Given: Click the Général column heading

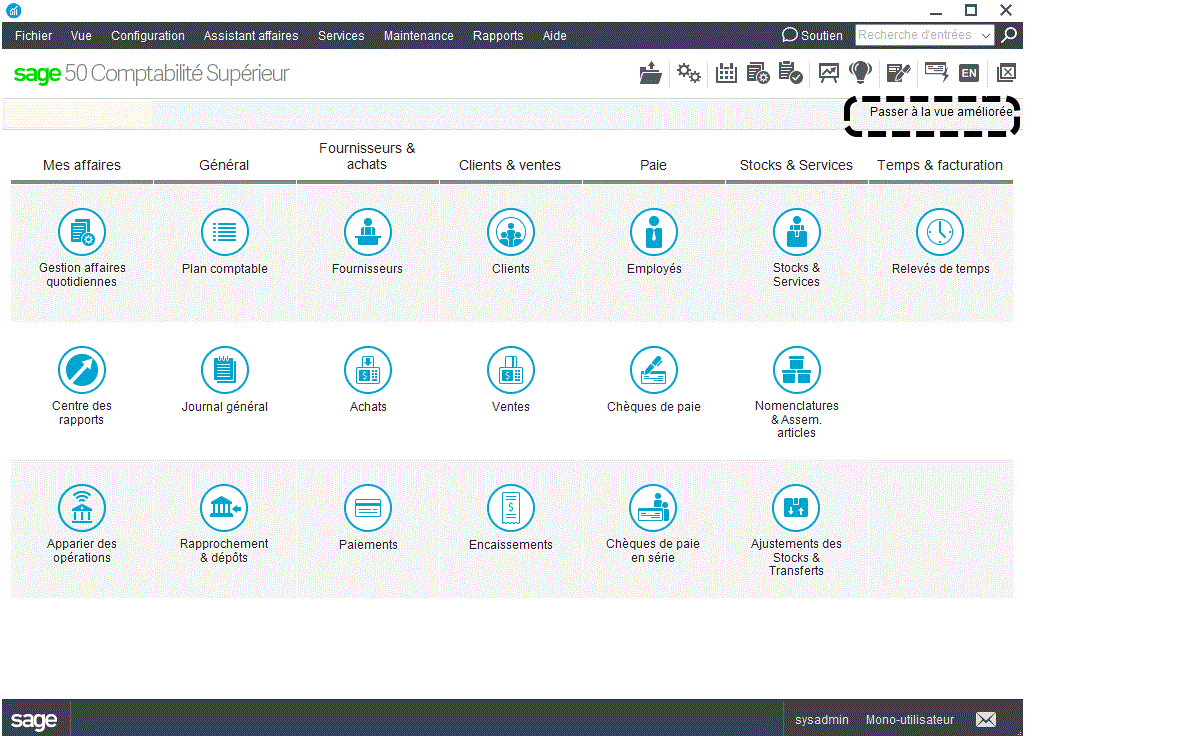Looking at the screenshot, I should tap(224, 165).
